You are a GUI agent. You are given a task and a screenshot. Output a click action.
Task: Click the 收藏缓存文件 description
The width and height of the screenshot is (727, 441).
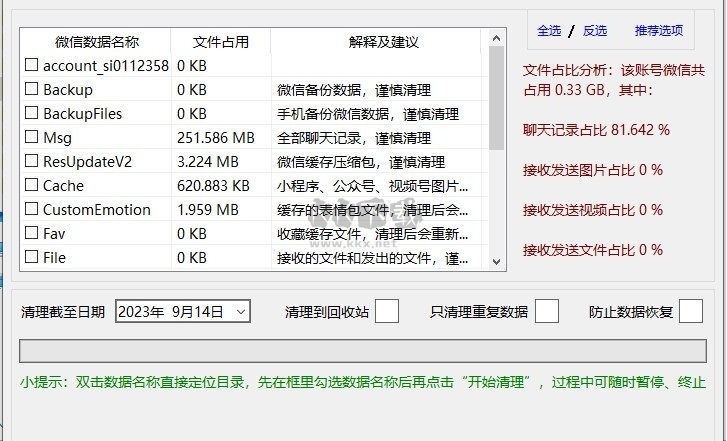373,234
